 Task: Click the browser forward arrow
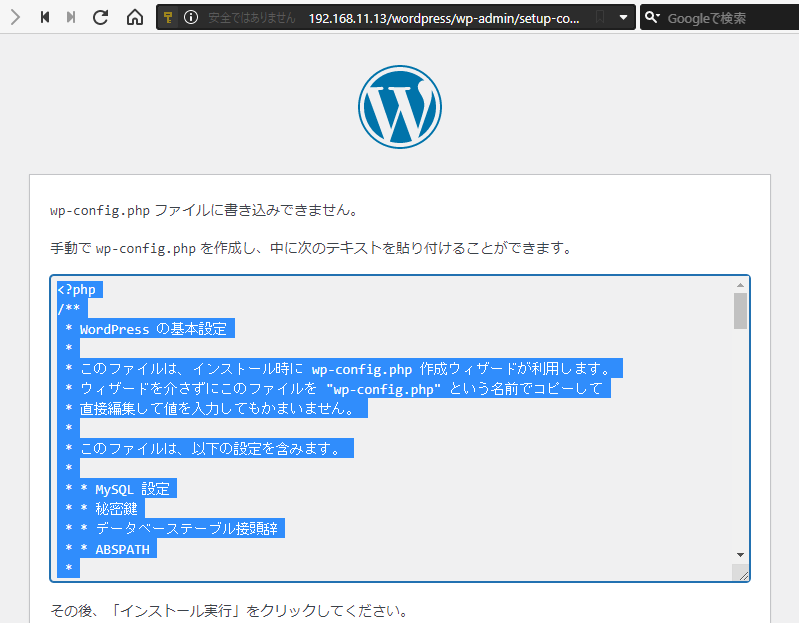14,17
